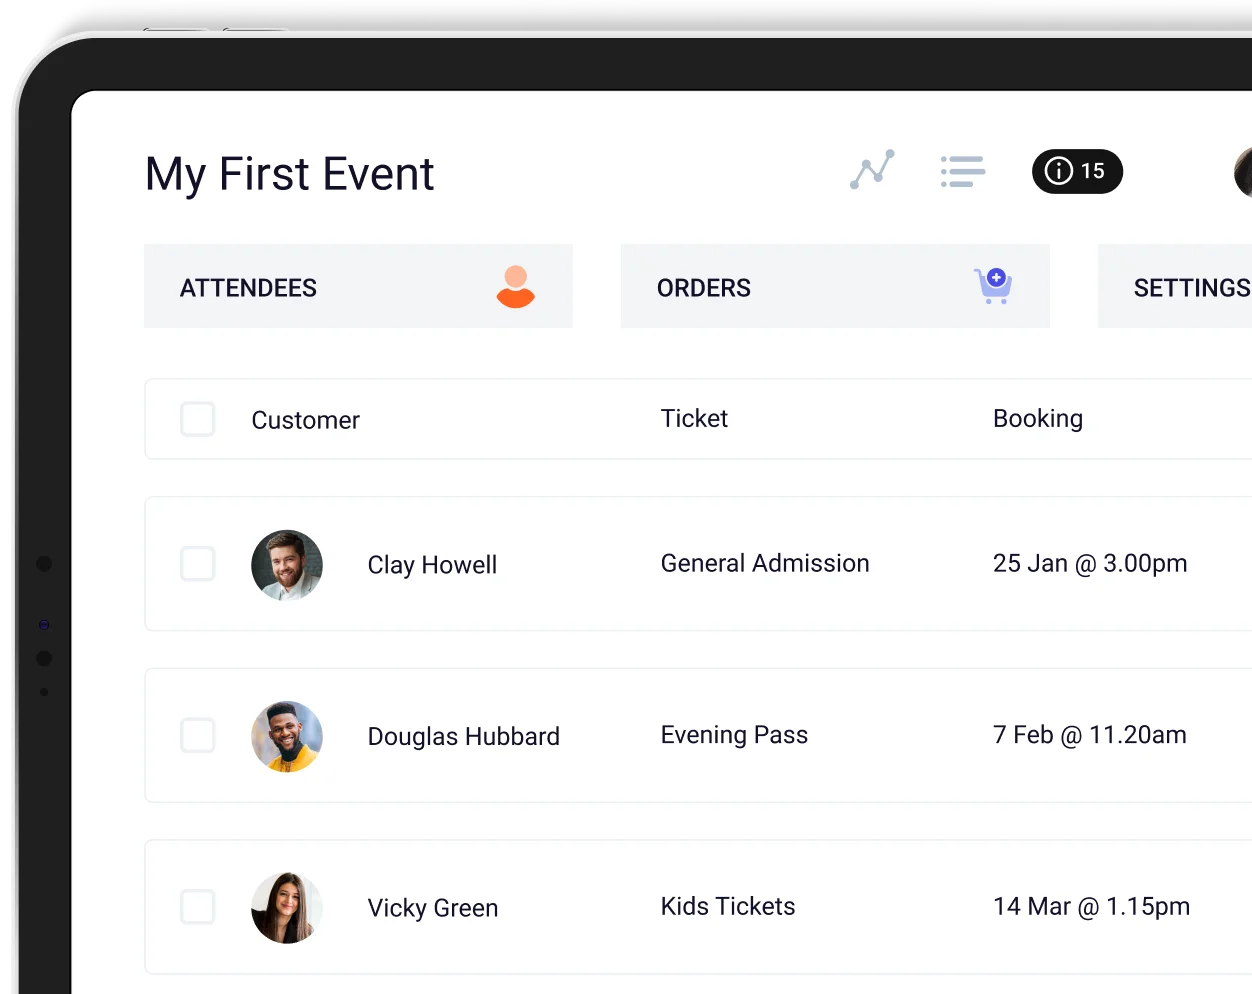Check Clay Howell's row checkbox

click(198, 564)
